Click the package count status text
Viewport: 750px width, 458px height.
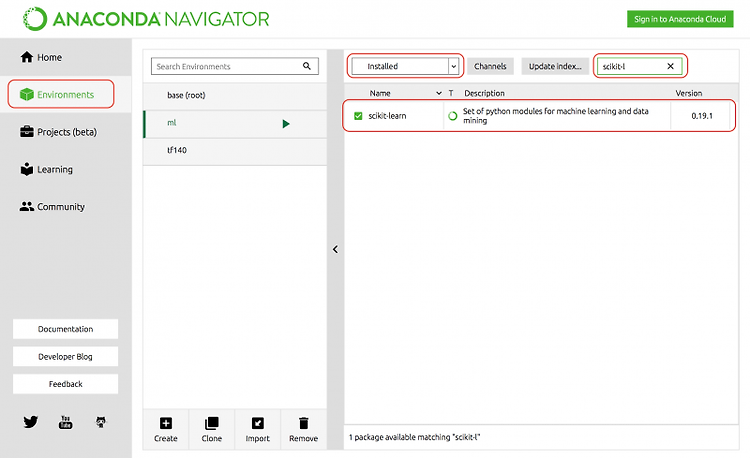click(x=415, y=437)
